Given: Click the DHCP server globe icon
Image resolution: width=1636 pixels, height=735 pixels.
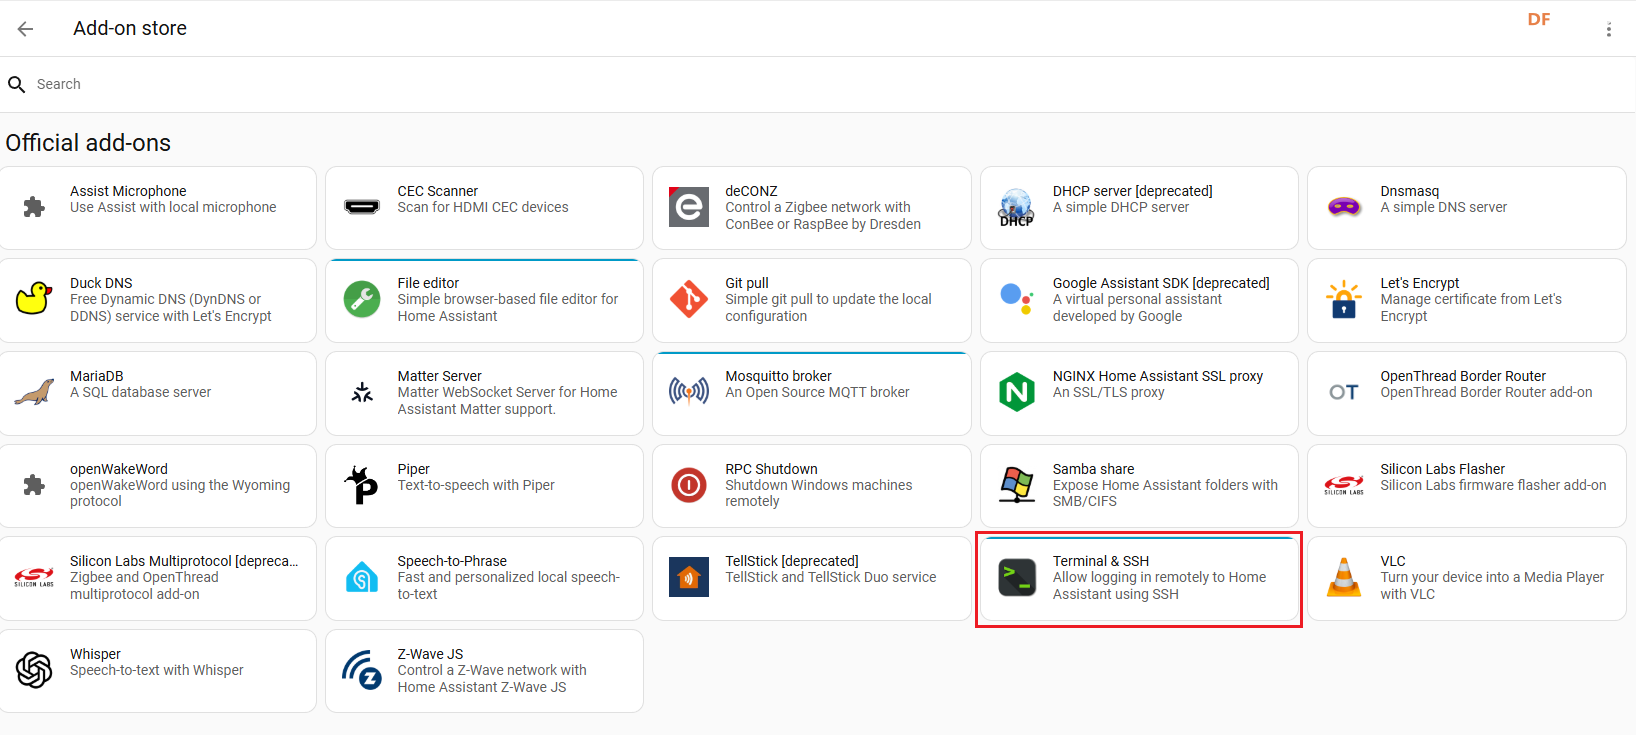Looking at the screenshot, I should pos(1016,207).
